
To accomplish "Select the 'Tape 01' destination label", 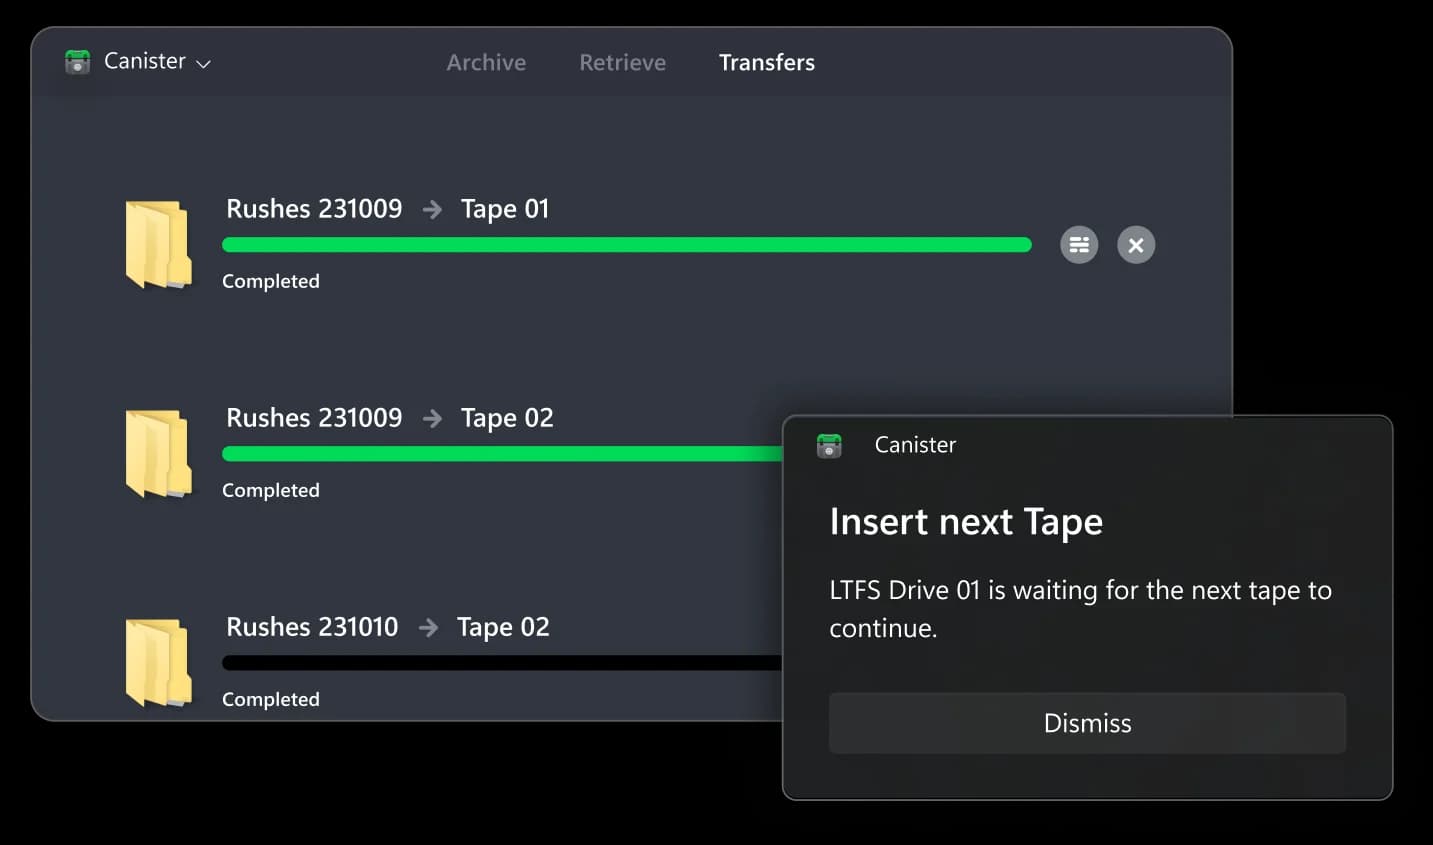I will [505, 209].
